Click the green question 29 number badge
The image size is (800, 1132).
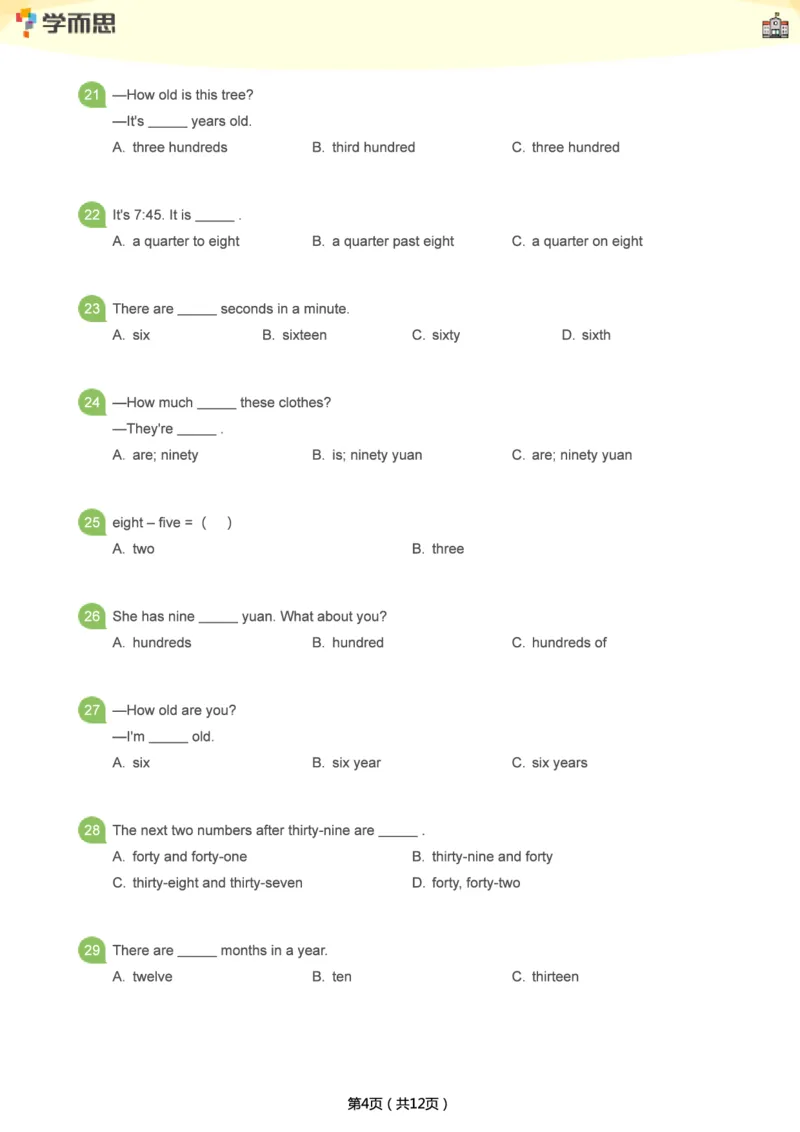92,951
